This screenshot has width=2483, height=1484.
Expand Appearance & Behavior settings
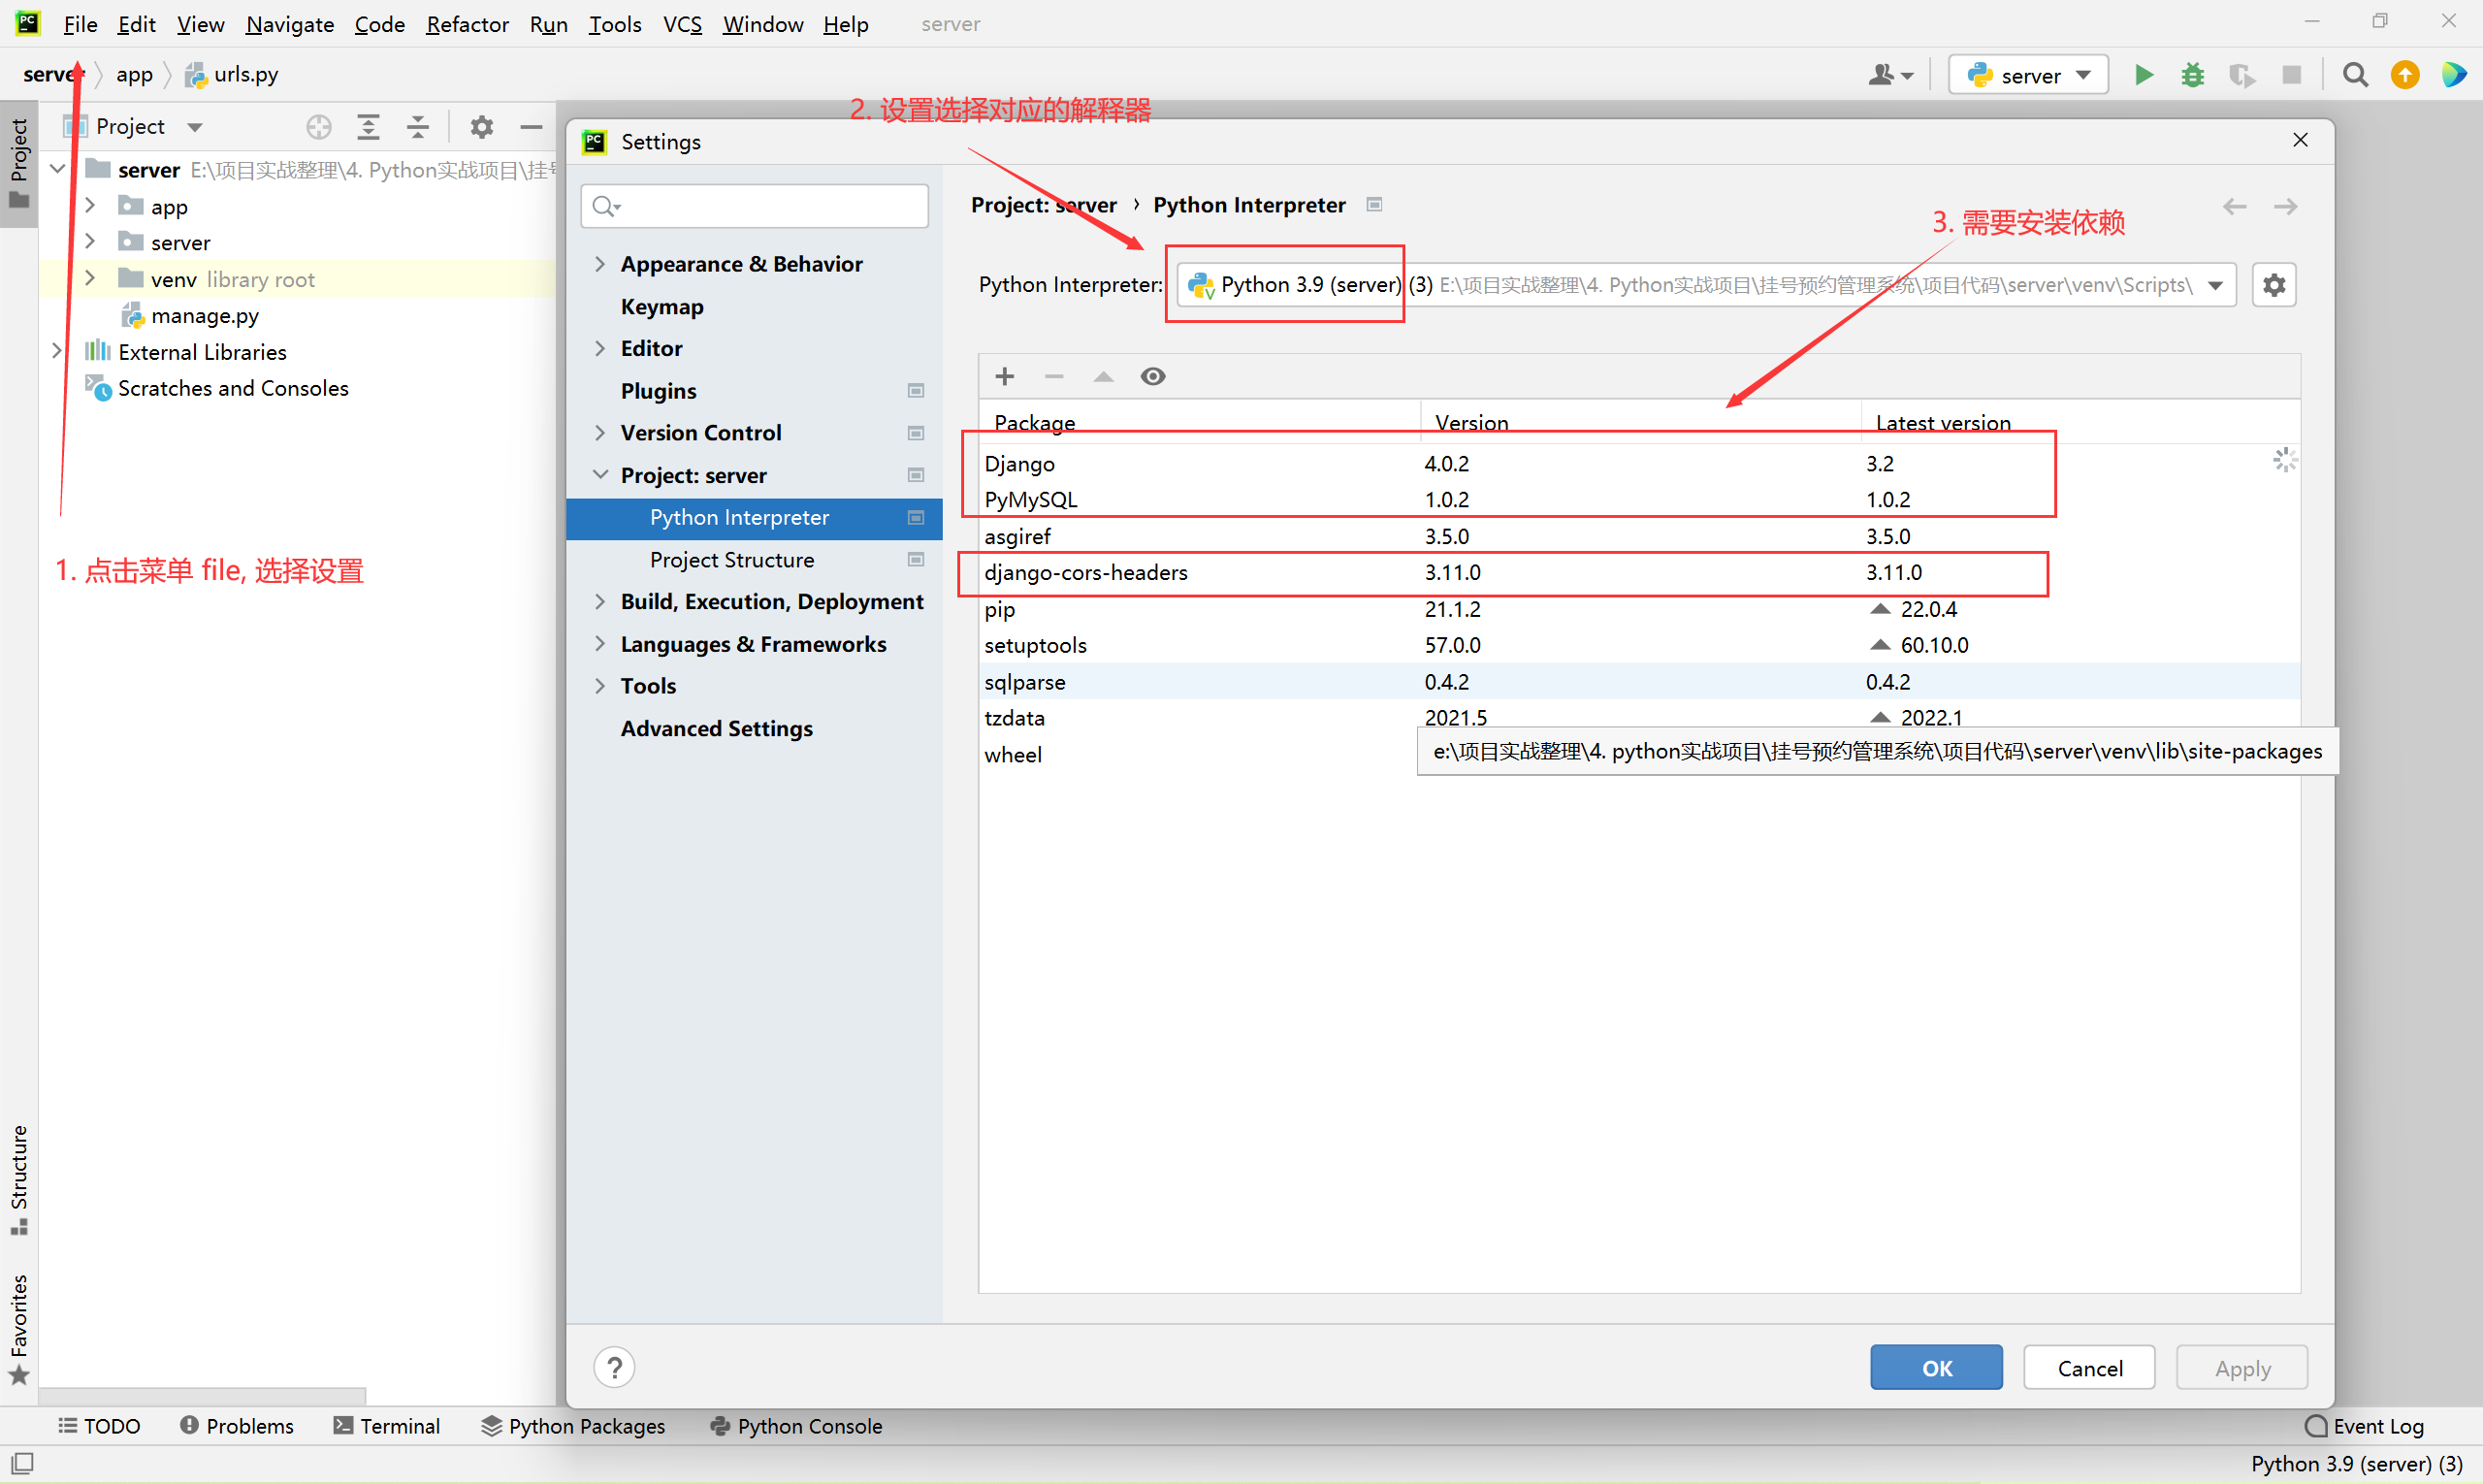[600, 264]
